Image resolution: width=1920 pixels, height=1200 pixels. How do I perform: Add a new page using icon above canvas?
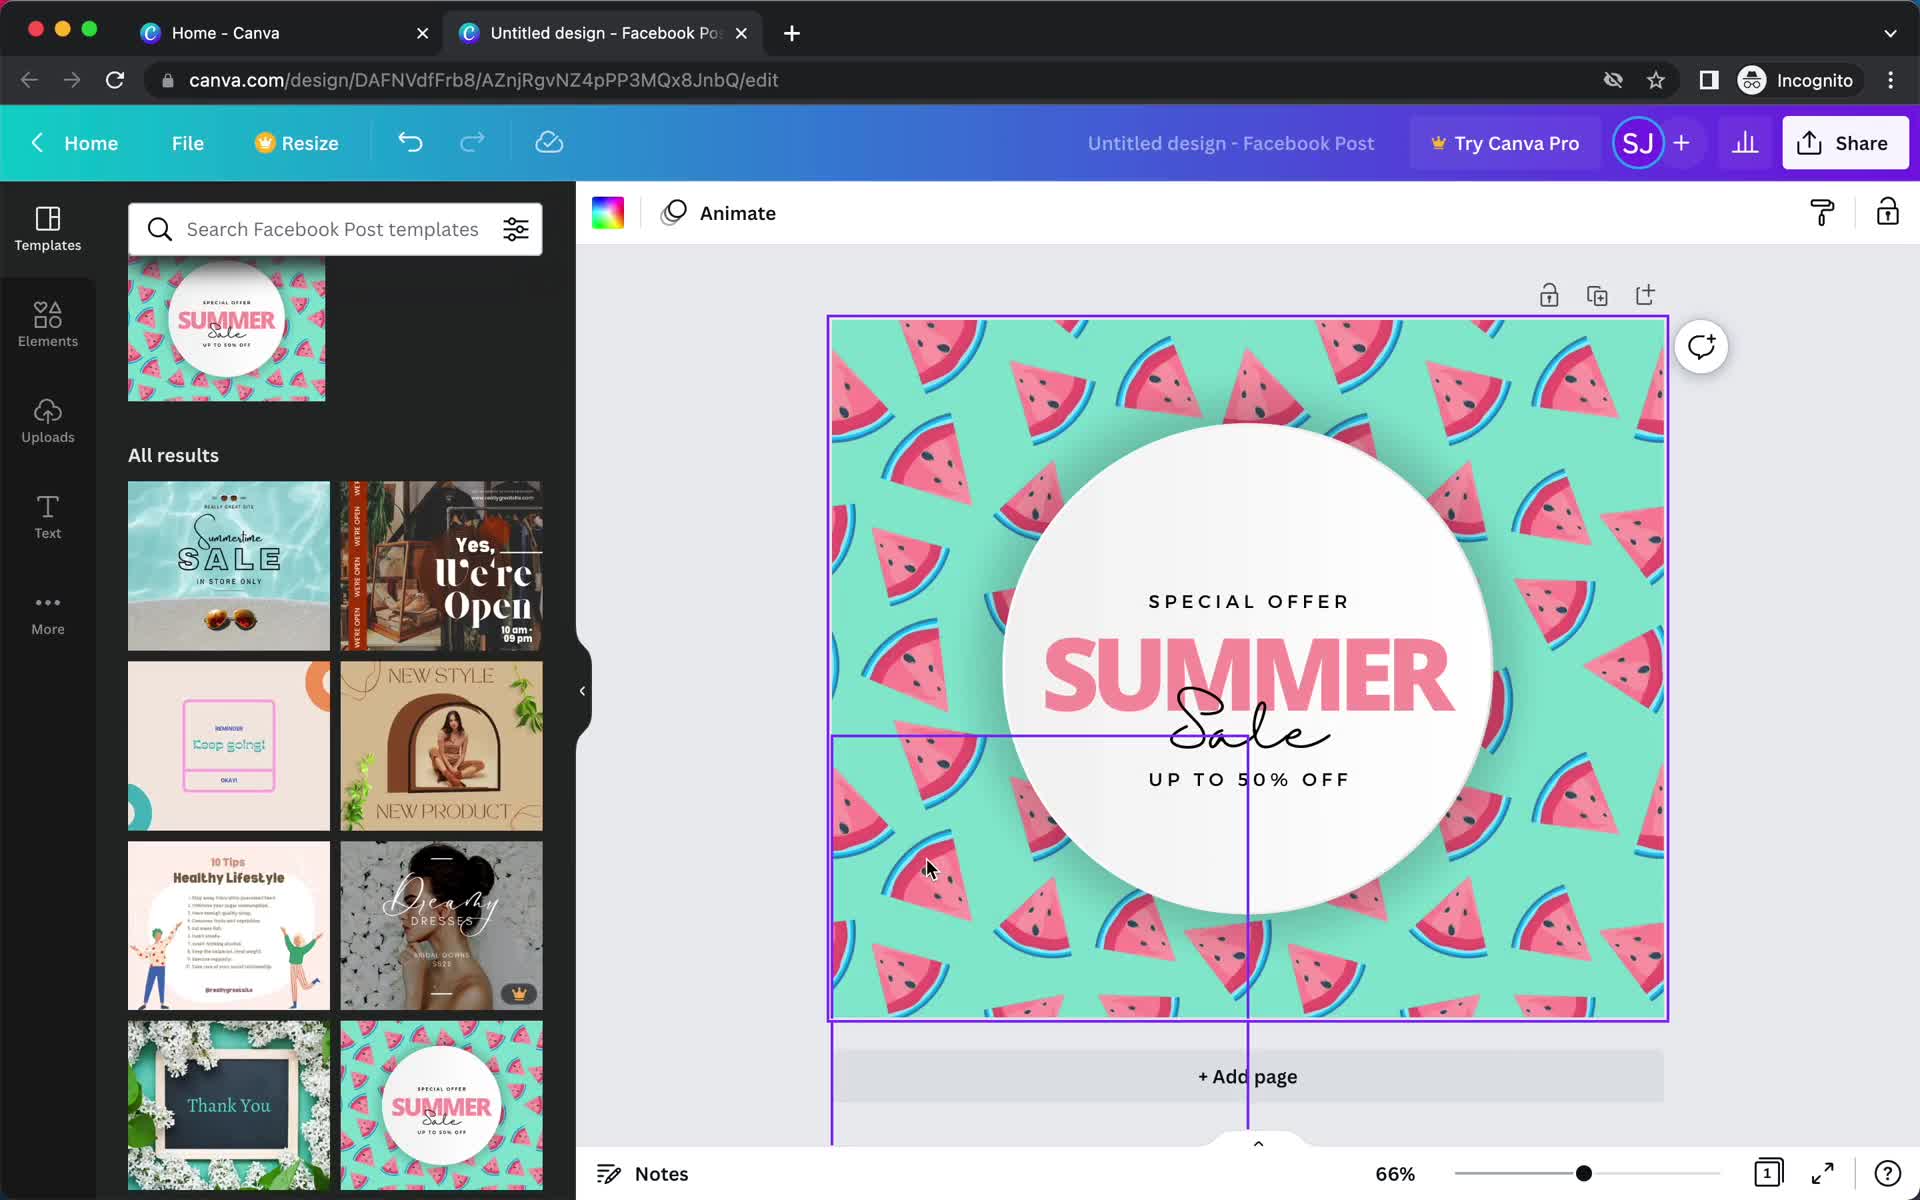coord(1645,295)
